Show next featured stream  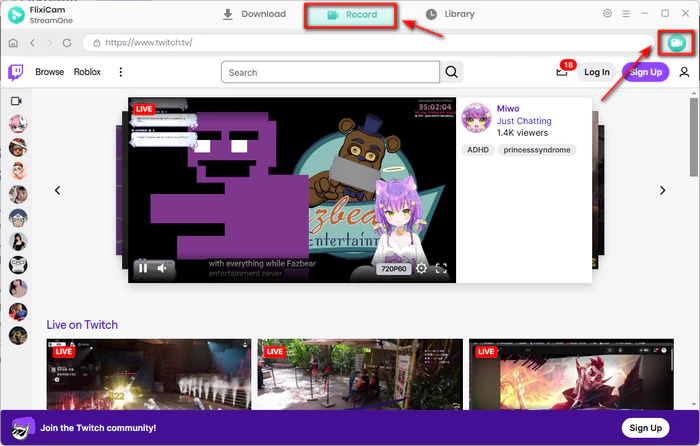tap(662, 190)
